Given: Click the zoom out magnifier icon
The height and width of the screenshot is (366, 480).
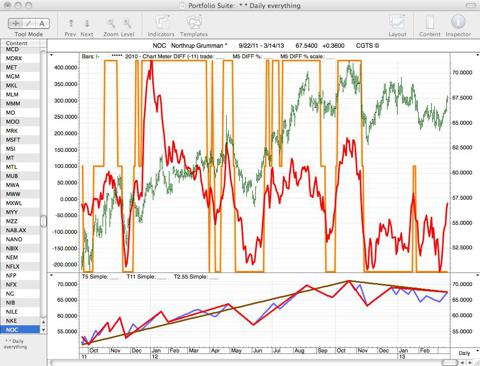Looking at the screenshot, I should click(110, 23).
